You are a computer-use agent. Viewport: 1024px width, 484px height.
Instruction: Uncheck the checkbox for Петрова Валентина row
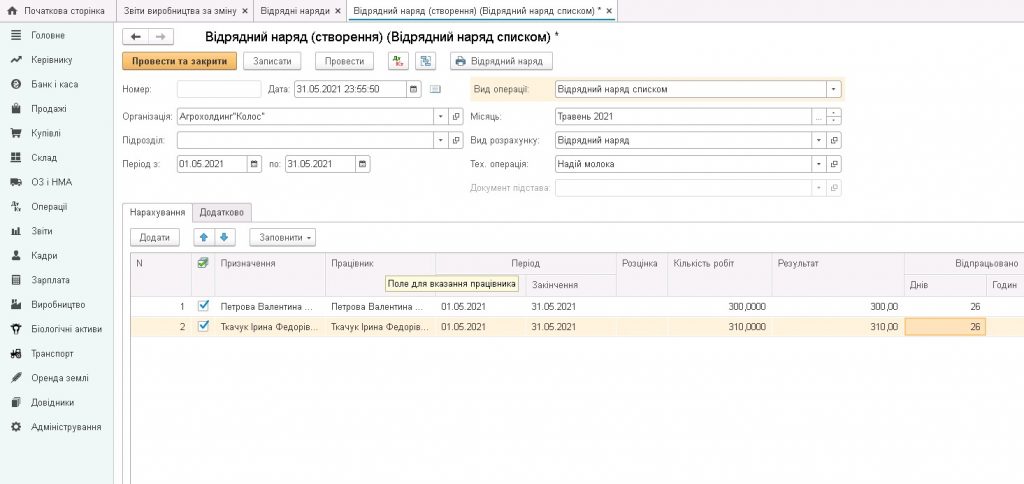[204, 306]
